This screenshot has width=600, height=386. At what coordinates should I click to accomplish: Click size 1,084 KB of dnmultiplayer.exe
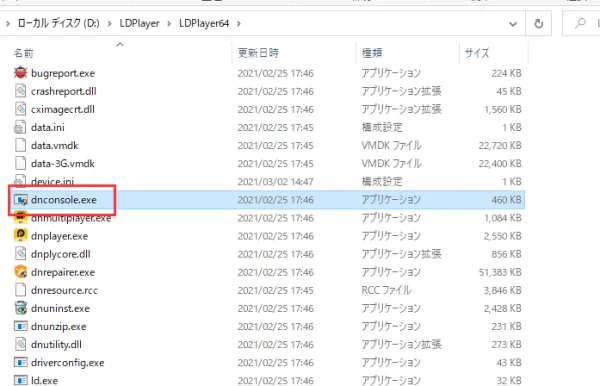click(502, 218)
